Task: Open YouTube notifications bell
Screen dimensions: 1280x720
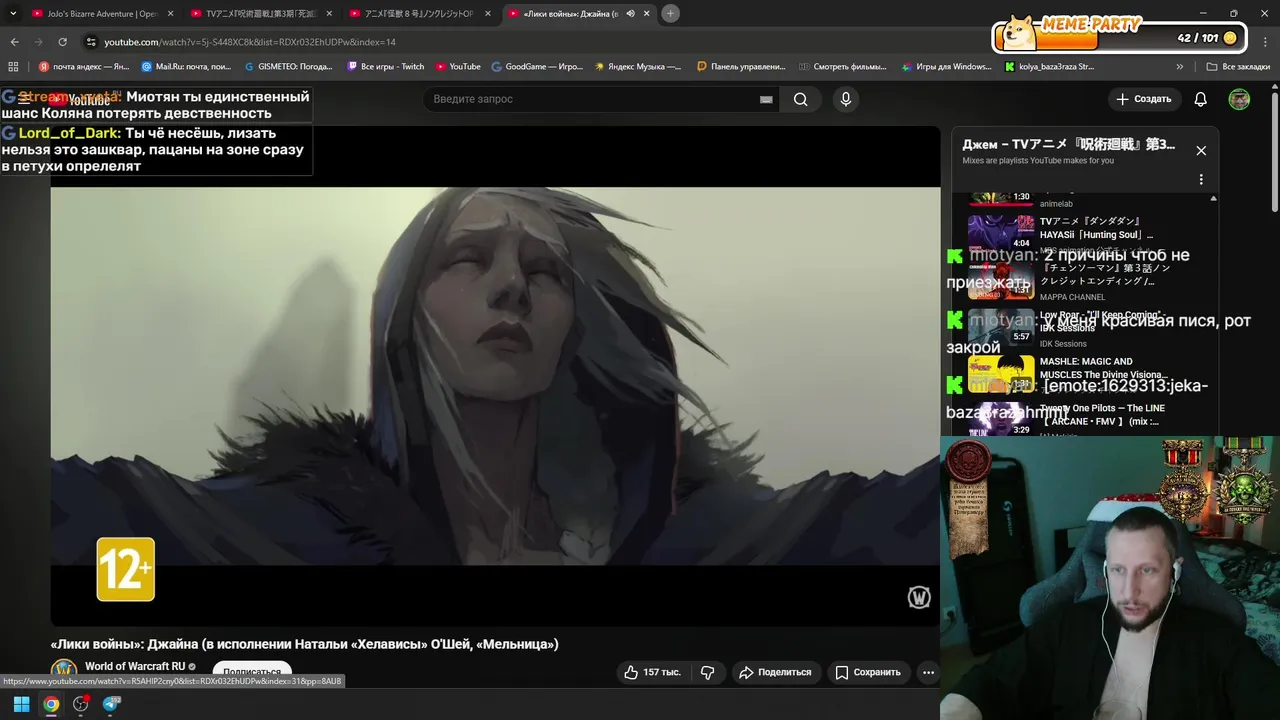Action: pos(1201,99)
